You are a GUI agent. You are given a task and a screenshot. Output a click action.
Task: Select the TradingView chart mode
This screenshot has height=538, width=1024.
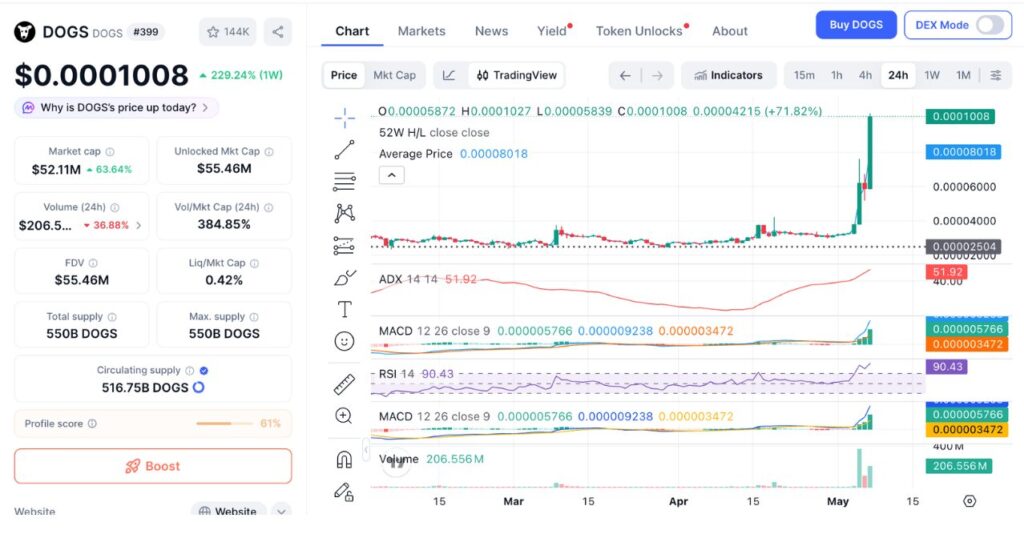point(517,75)
